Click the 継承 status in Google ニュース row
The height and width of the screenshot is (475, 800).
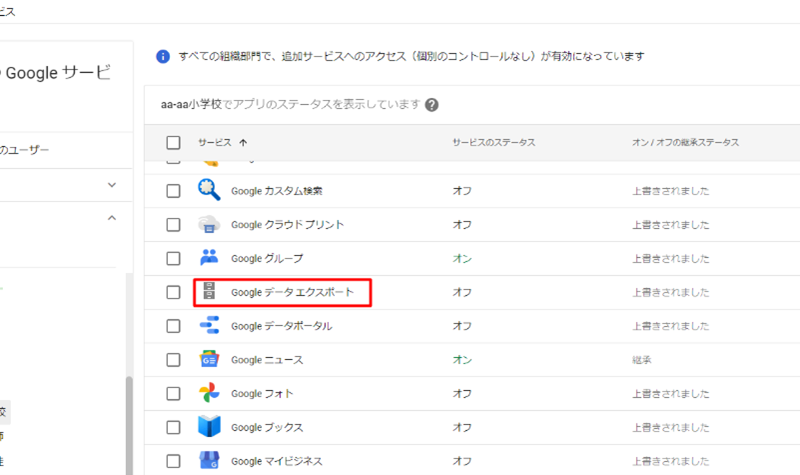point(642,360)
